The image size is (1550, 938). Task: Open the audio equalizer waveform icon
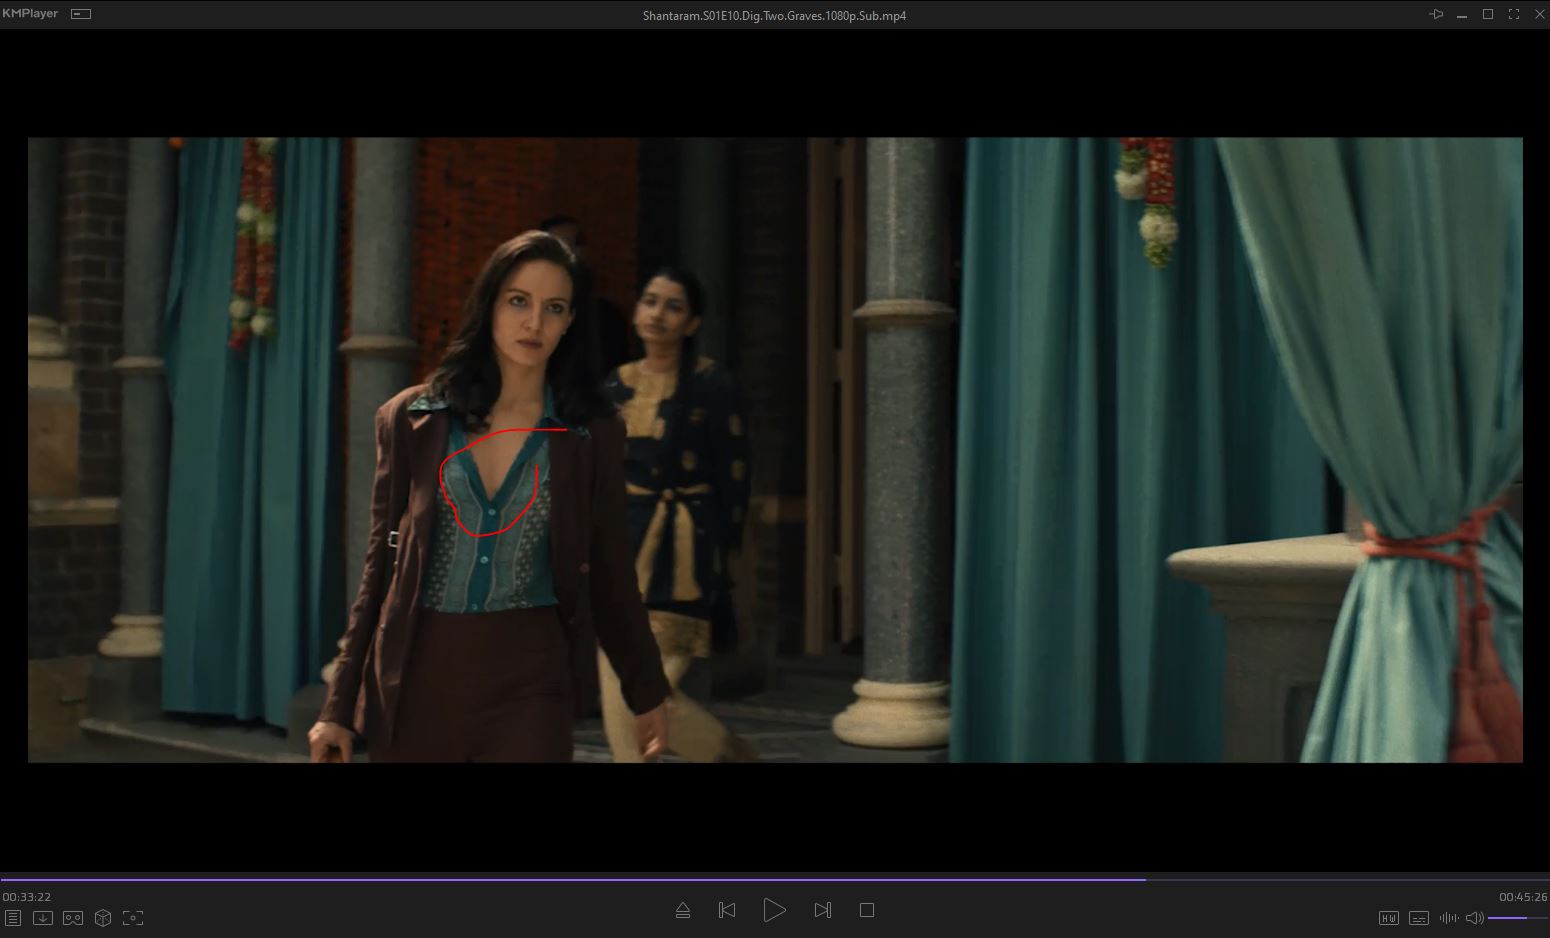pos(1448,918)
